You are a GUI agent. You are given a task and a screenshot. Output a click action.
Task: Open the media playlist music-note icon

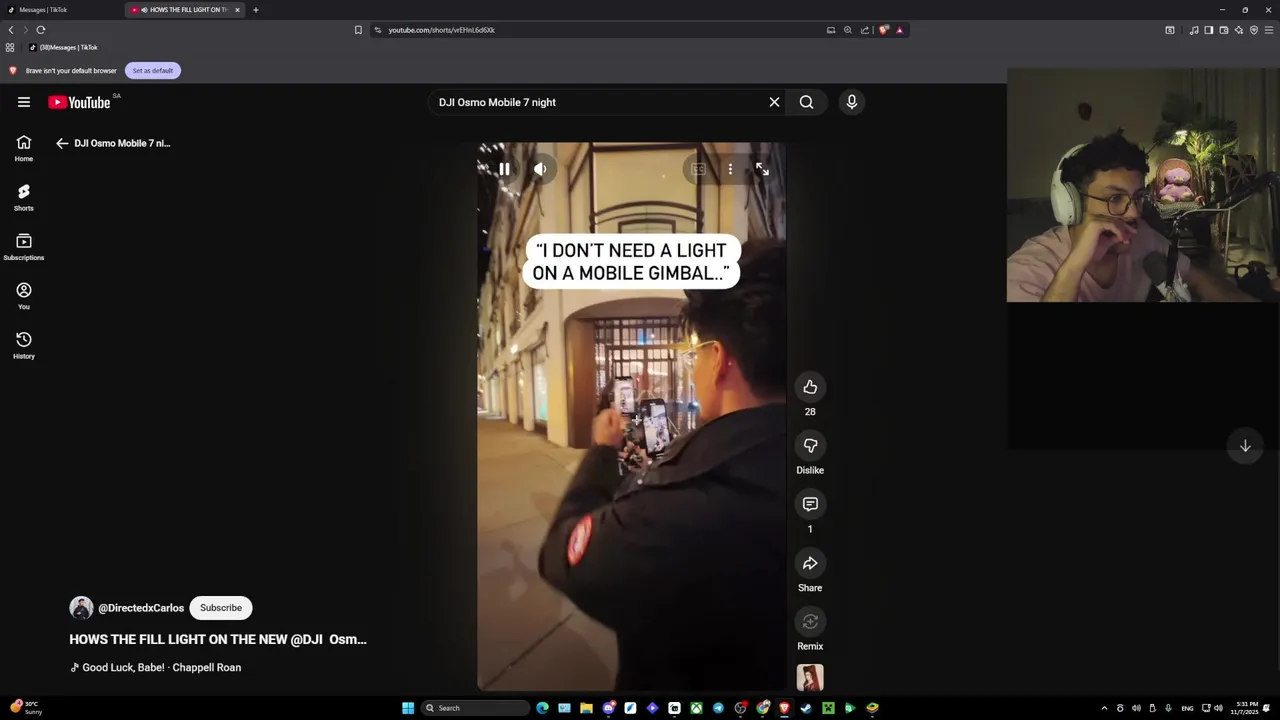point(1193,30)
